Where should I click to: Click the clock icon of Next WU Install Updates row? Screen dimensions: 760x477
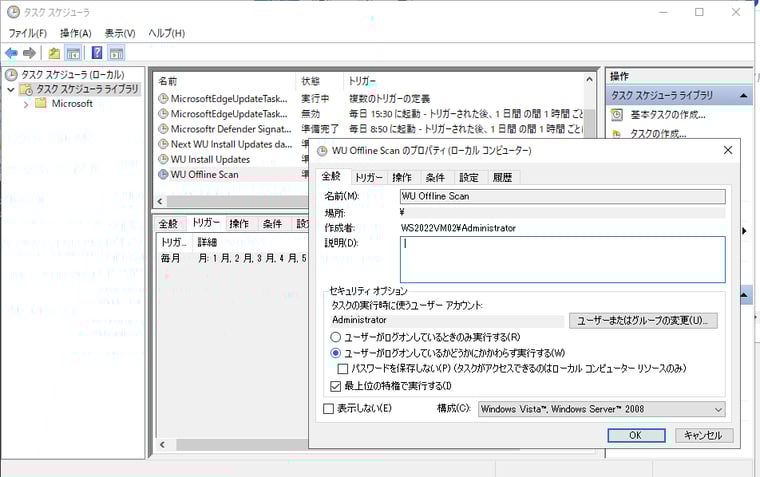[x=163, y=144]
